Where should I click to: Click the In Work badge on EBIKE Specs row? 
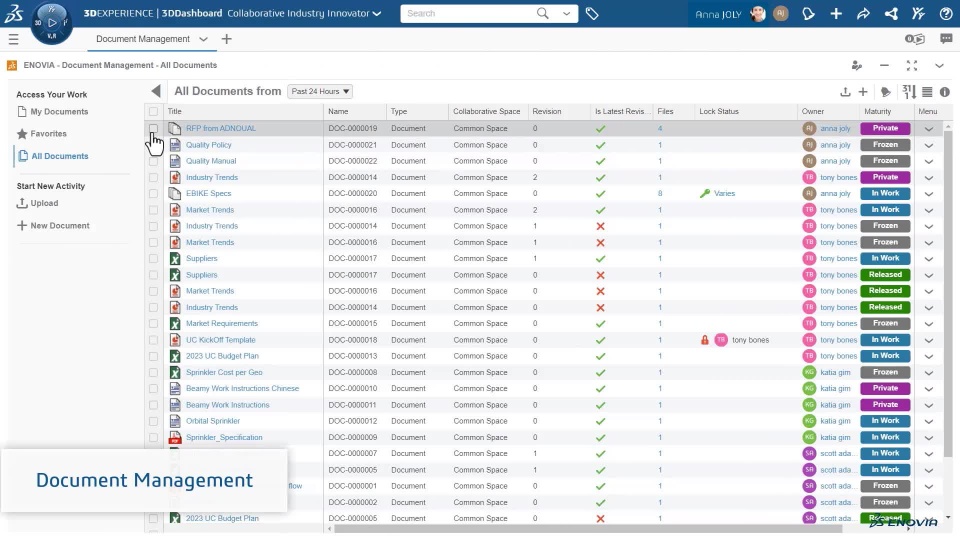[885, 193]
